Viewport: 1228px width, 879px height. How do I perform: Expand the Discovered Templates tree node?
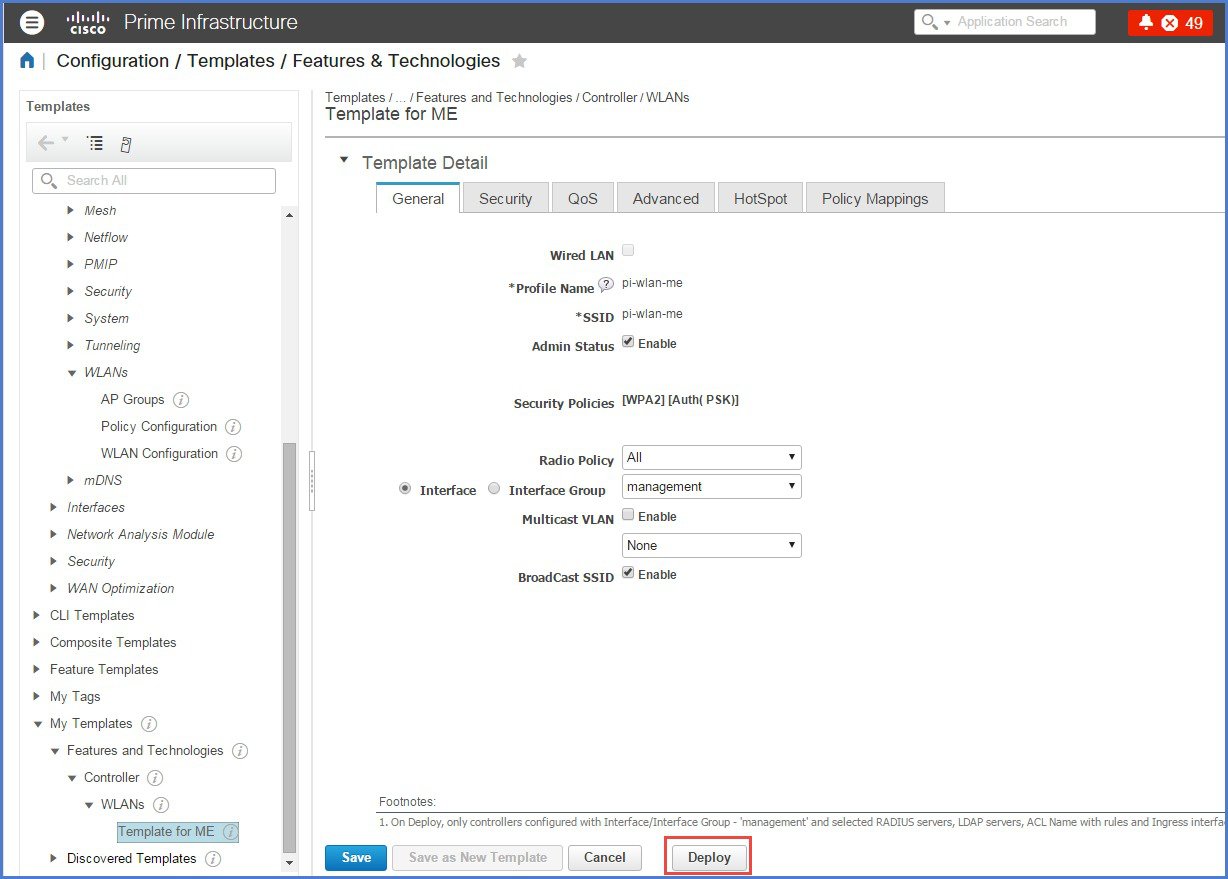(x=53, y=858)
